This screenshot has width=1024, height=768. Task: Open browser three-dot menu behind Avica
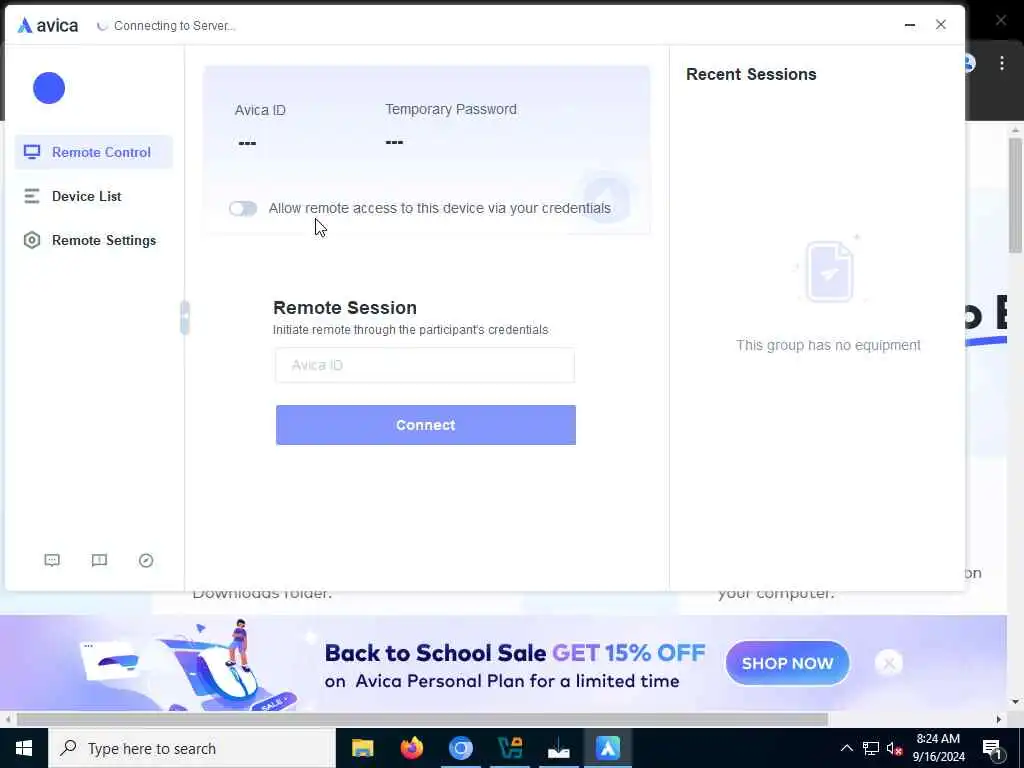pos(1002,63)
